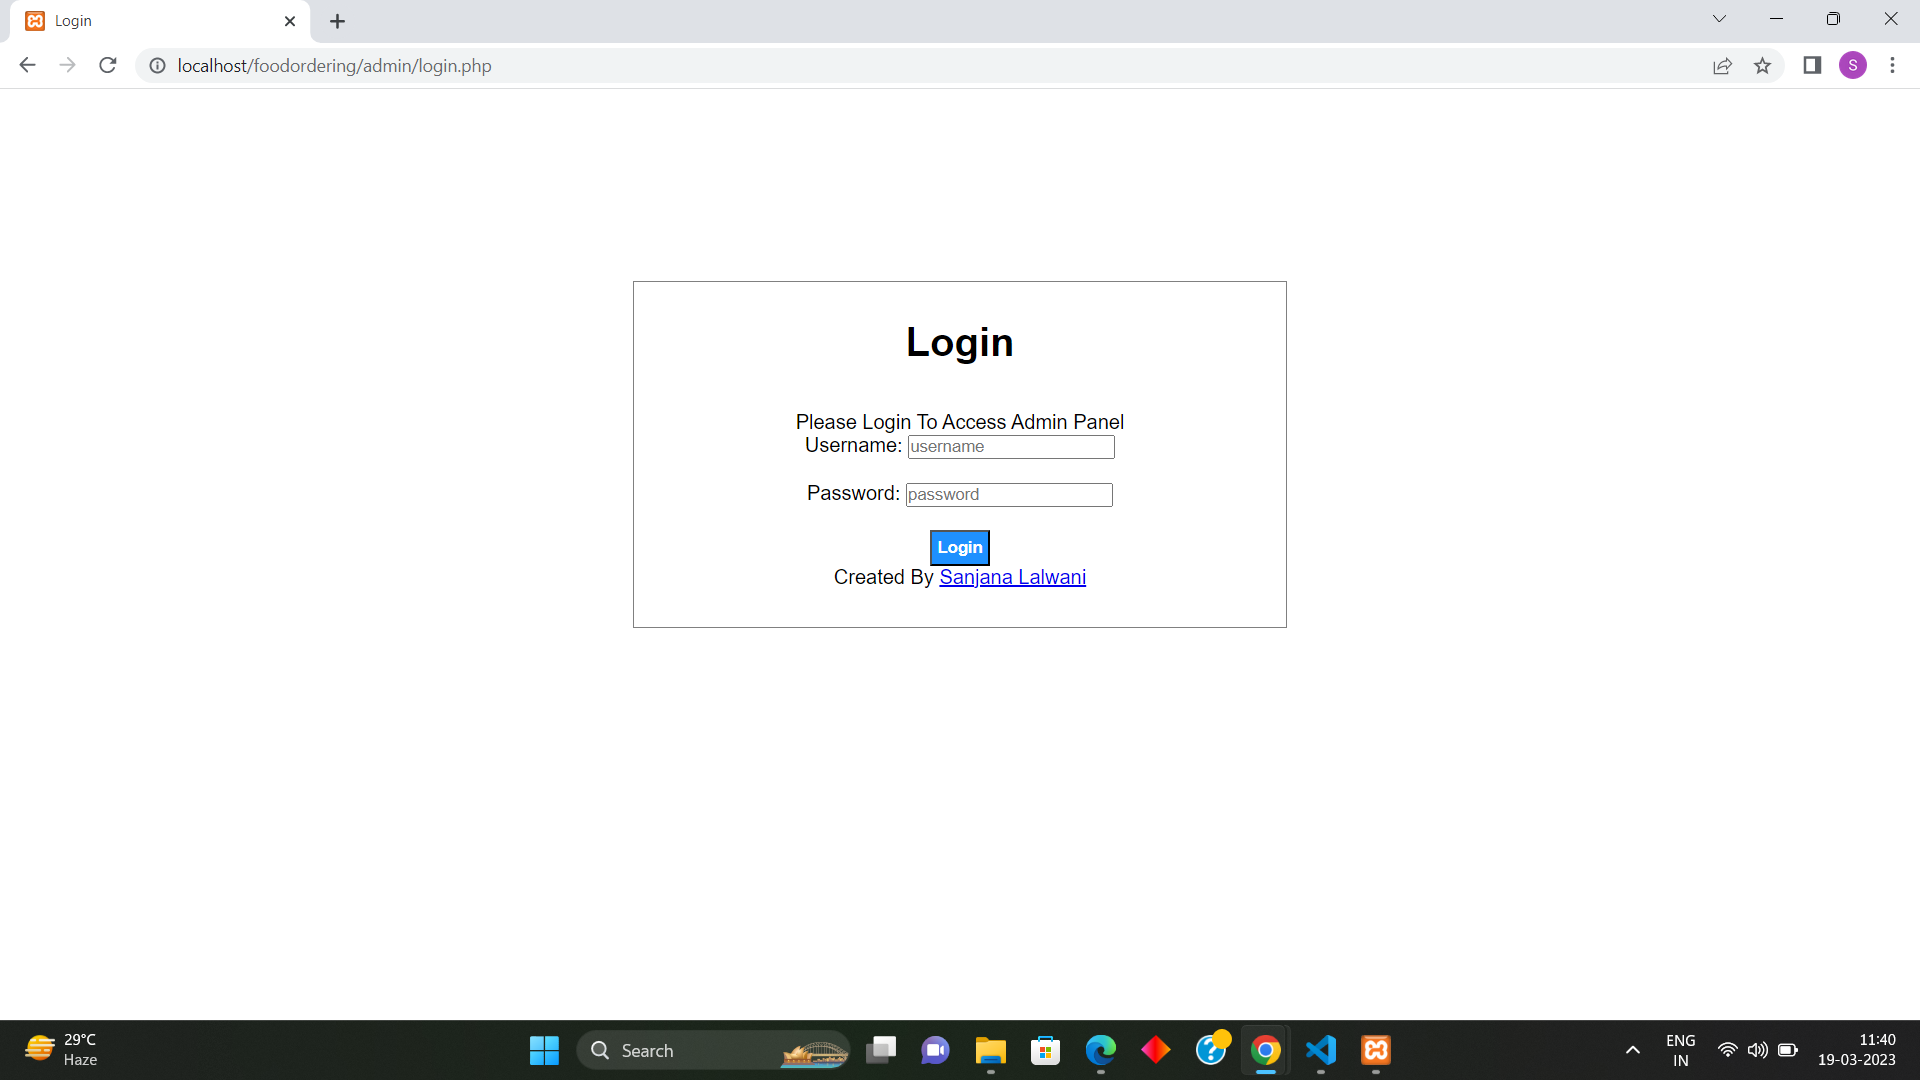Open the Chrome profile avatar S
Screen dimensions: 1920x1080
point(1852,66)
